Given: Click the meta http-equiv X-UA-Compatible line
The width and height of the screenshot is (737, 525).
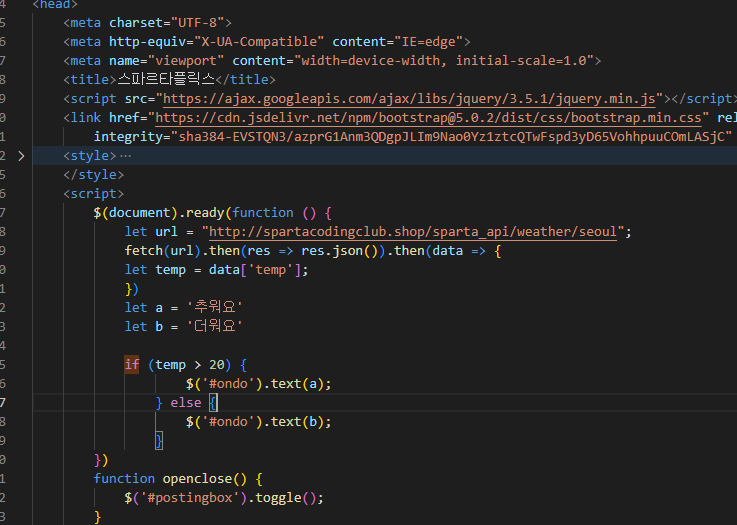Looking at the screenshot, I should click(267, 42).
